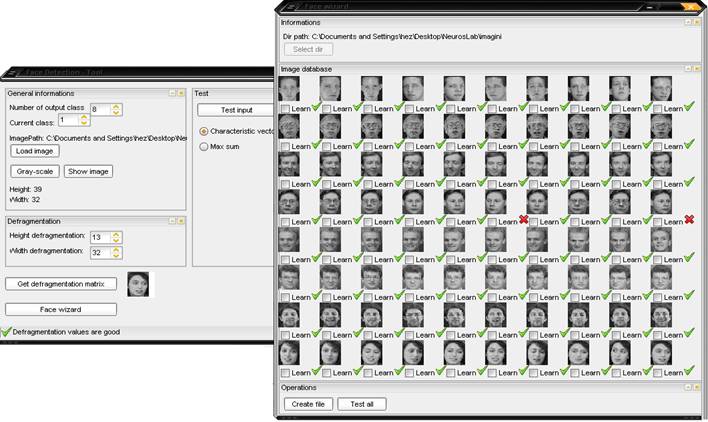
Task: Close the General informations panel with its X icon
Action: (x=182, y=92)
